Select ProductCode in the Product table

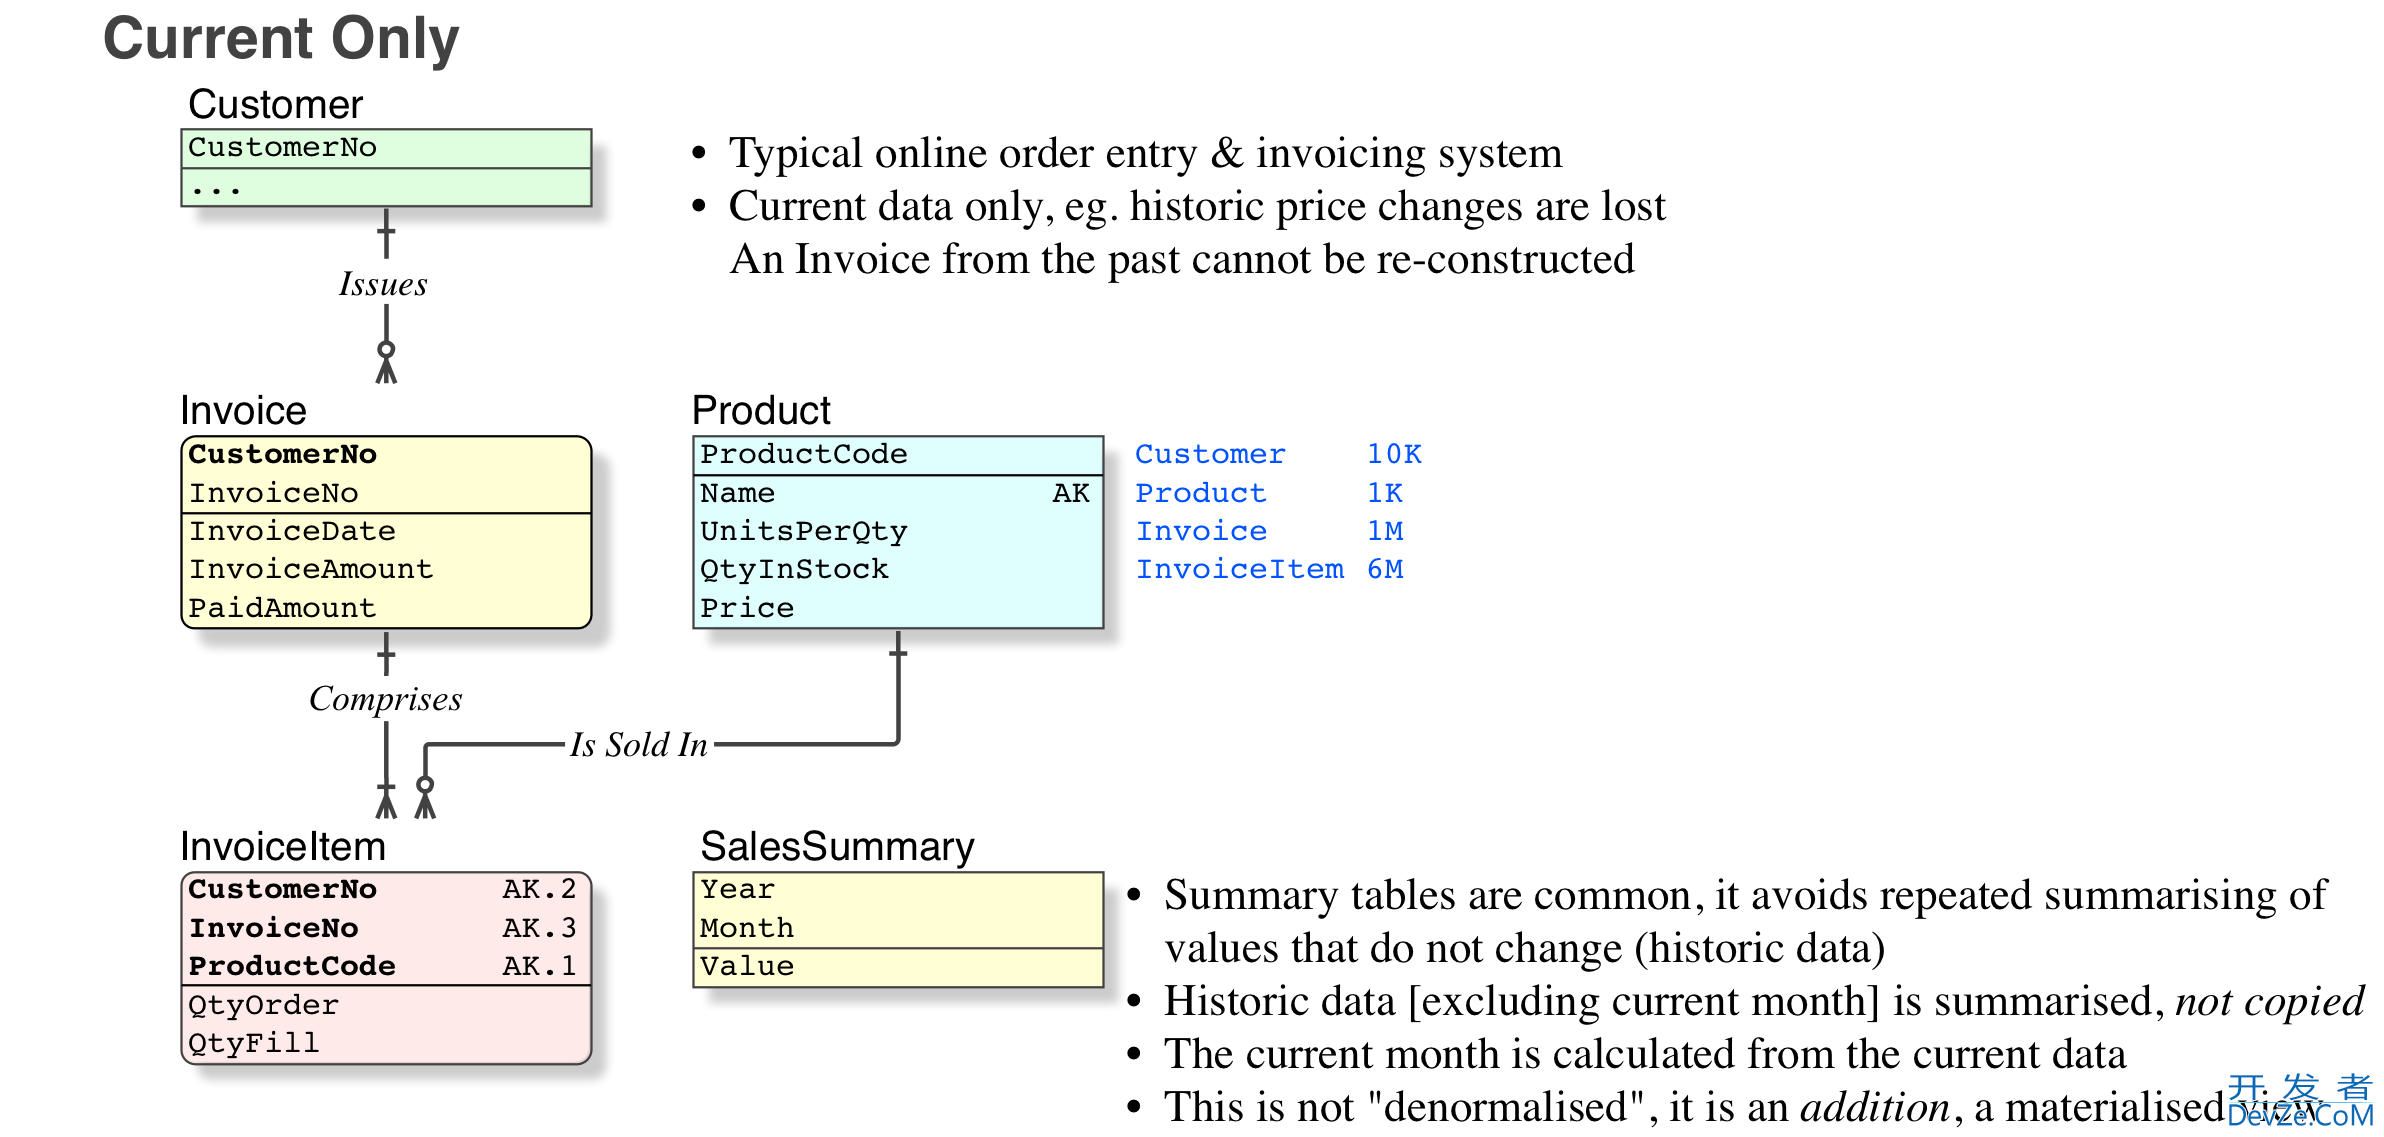[804, 455]
